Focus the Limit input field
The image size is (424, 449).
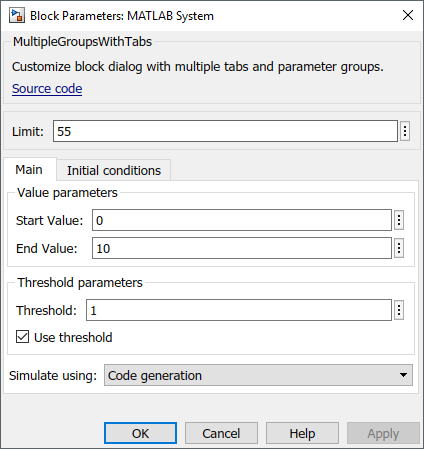[x=225, y=131]
